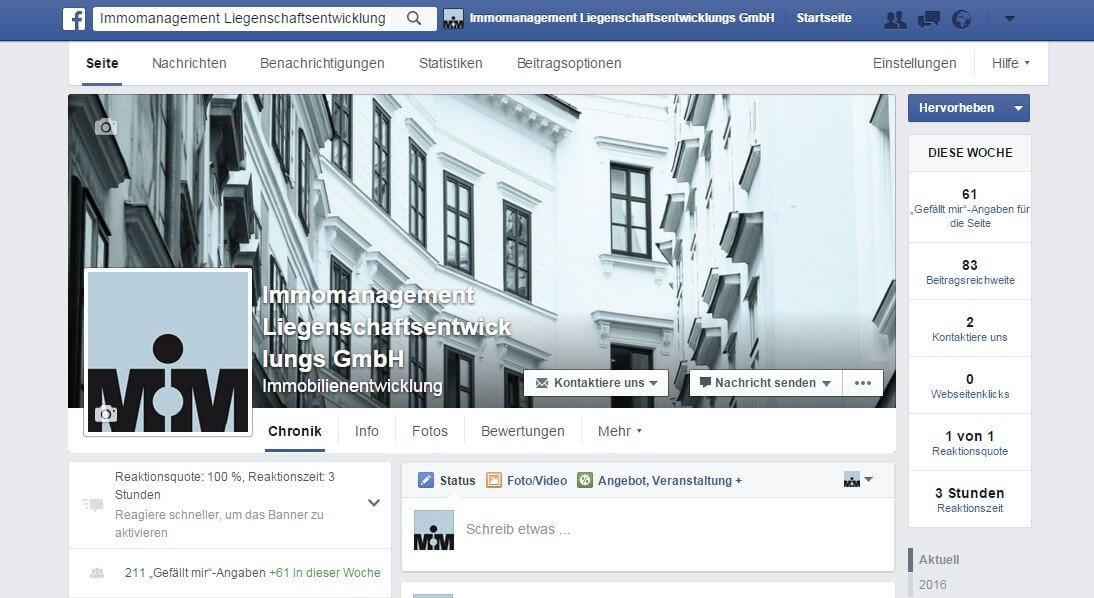Open the Hervorheben dropdown arrow
Screen dimensions: 1094x598
pyautogui.click(x=1018, y=108)
